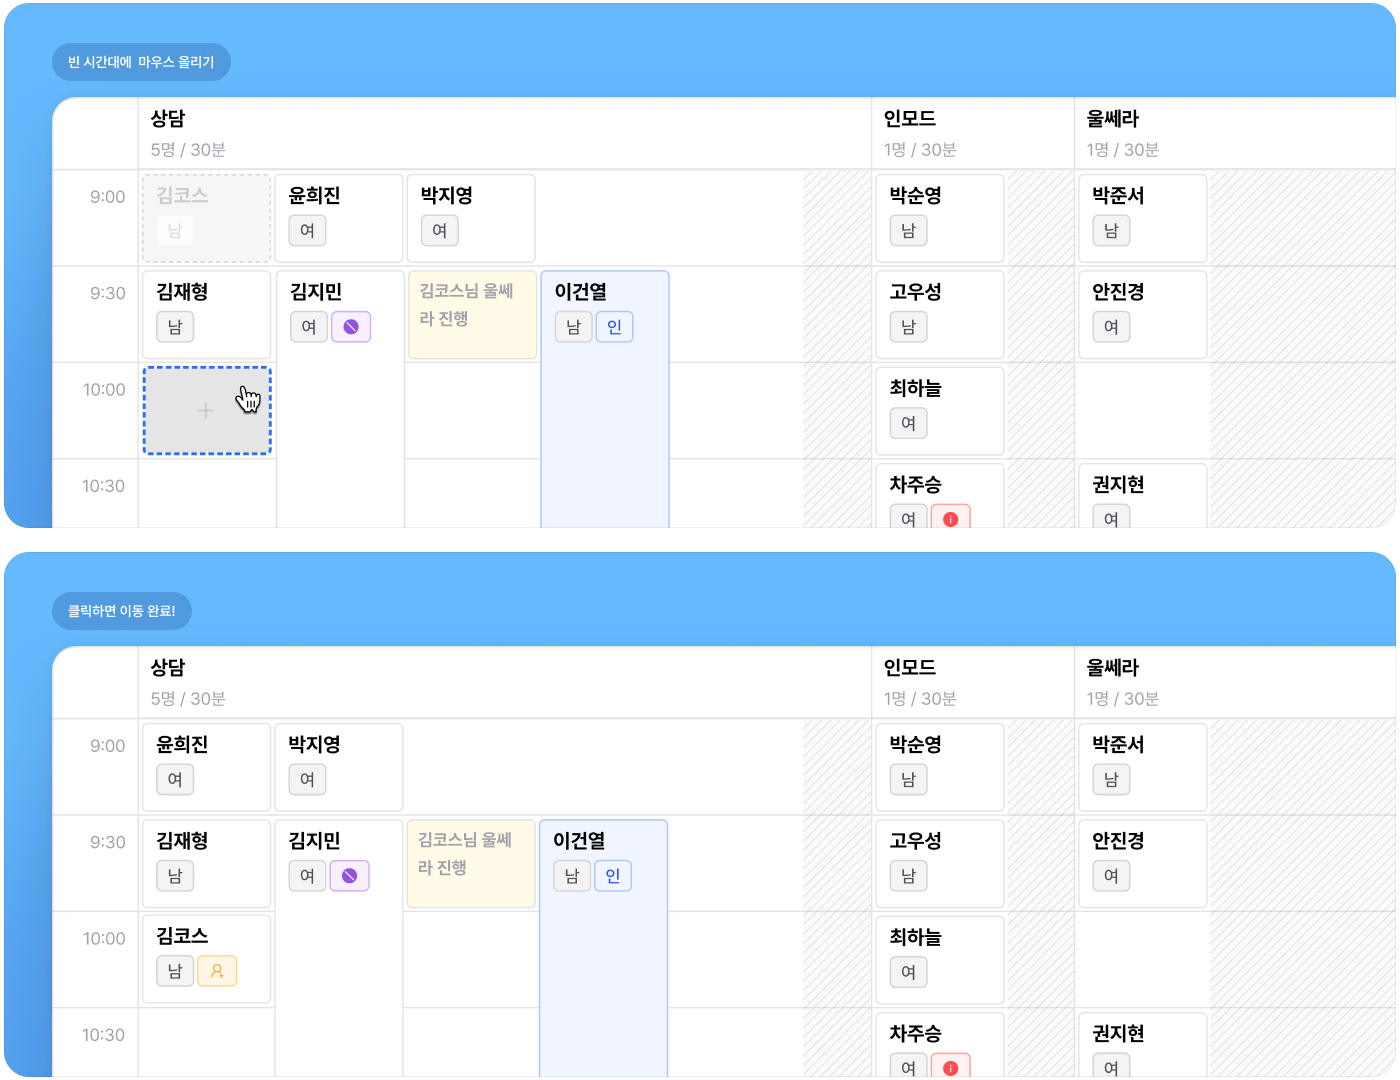Open 권지현 appointment card in upper schedule
Image resolution: width=1400 pixels, height=1080 pixels.
(1141, 496)
